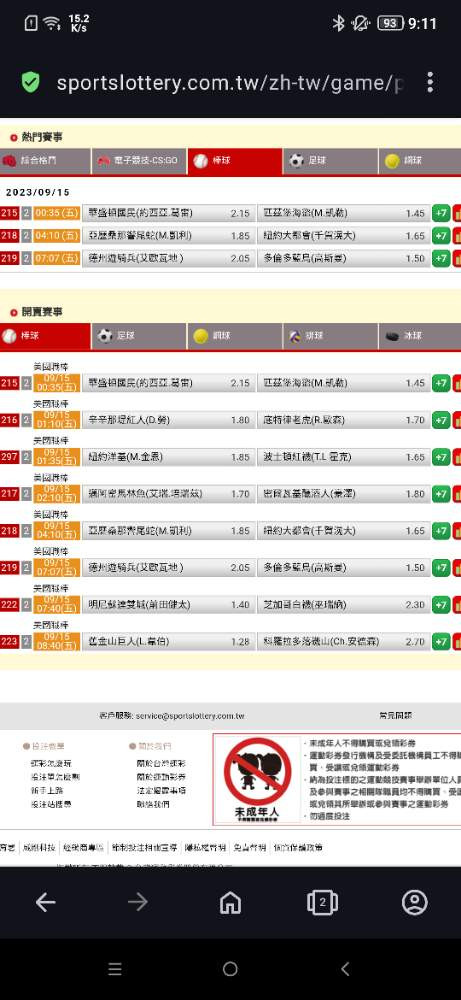
Task: Open the 常見問題 link
Action: tap(395, 716)
